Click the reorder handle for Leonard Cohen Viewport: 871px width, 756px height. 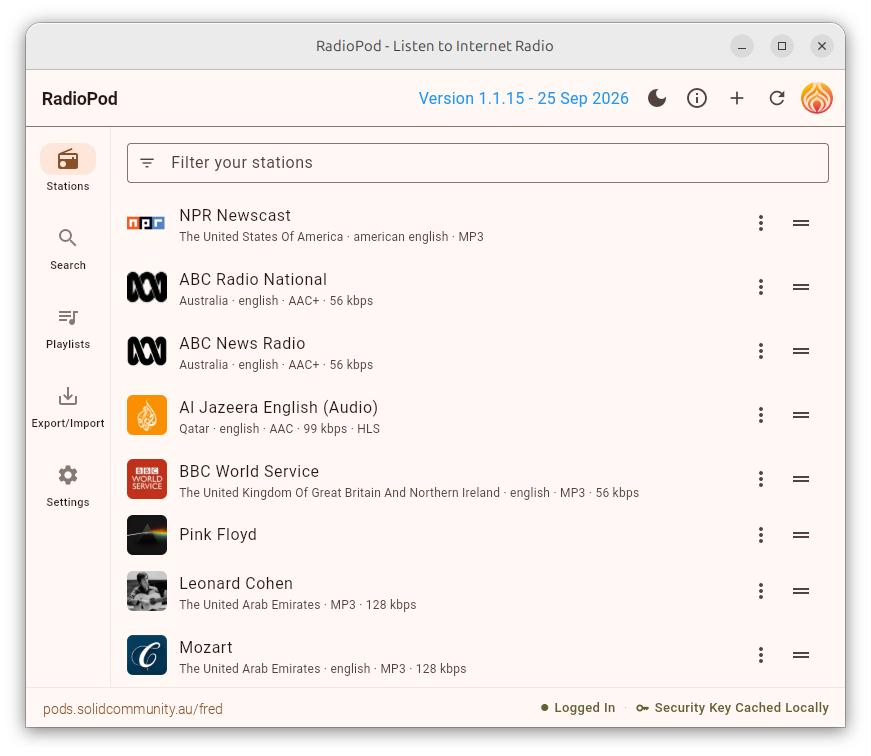800,591
